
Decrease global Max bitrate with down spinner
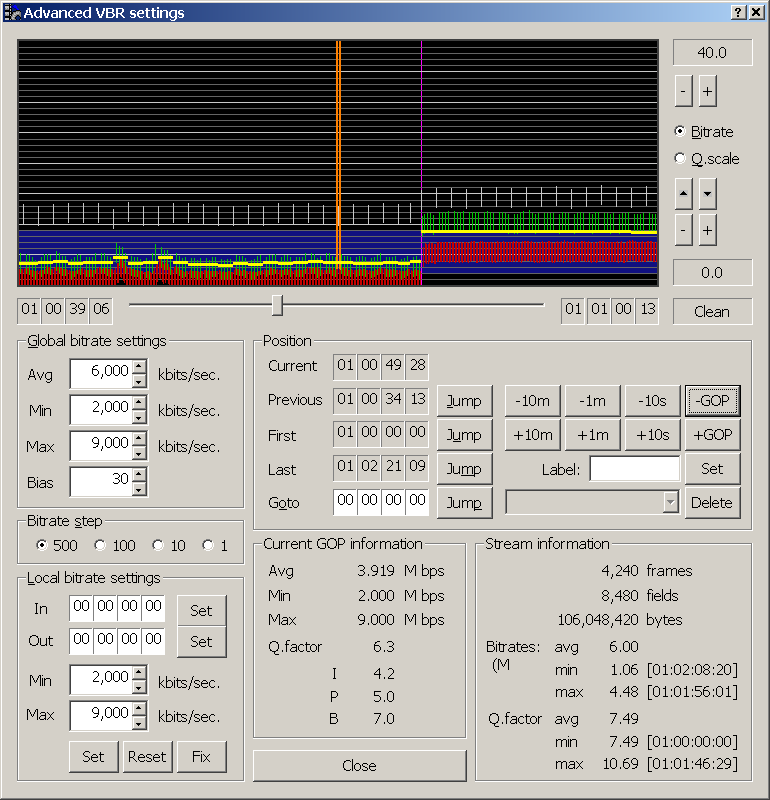coord(139,453)
